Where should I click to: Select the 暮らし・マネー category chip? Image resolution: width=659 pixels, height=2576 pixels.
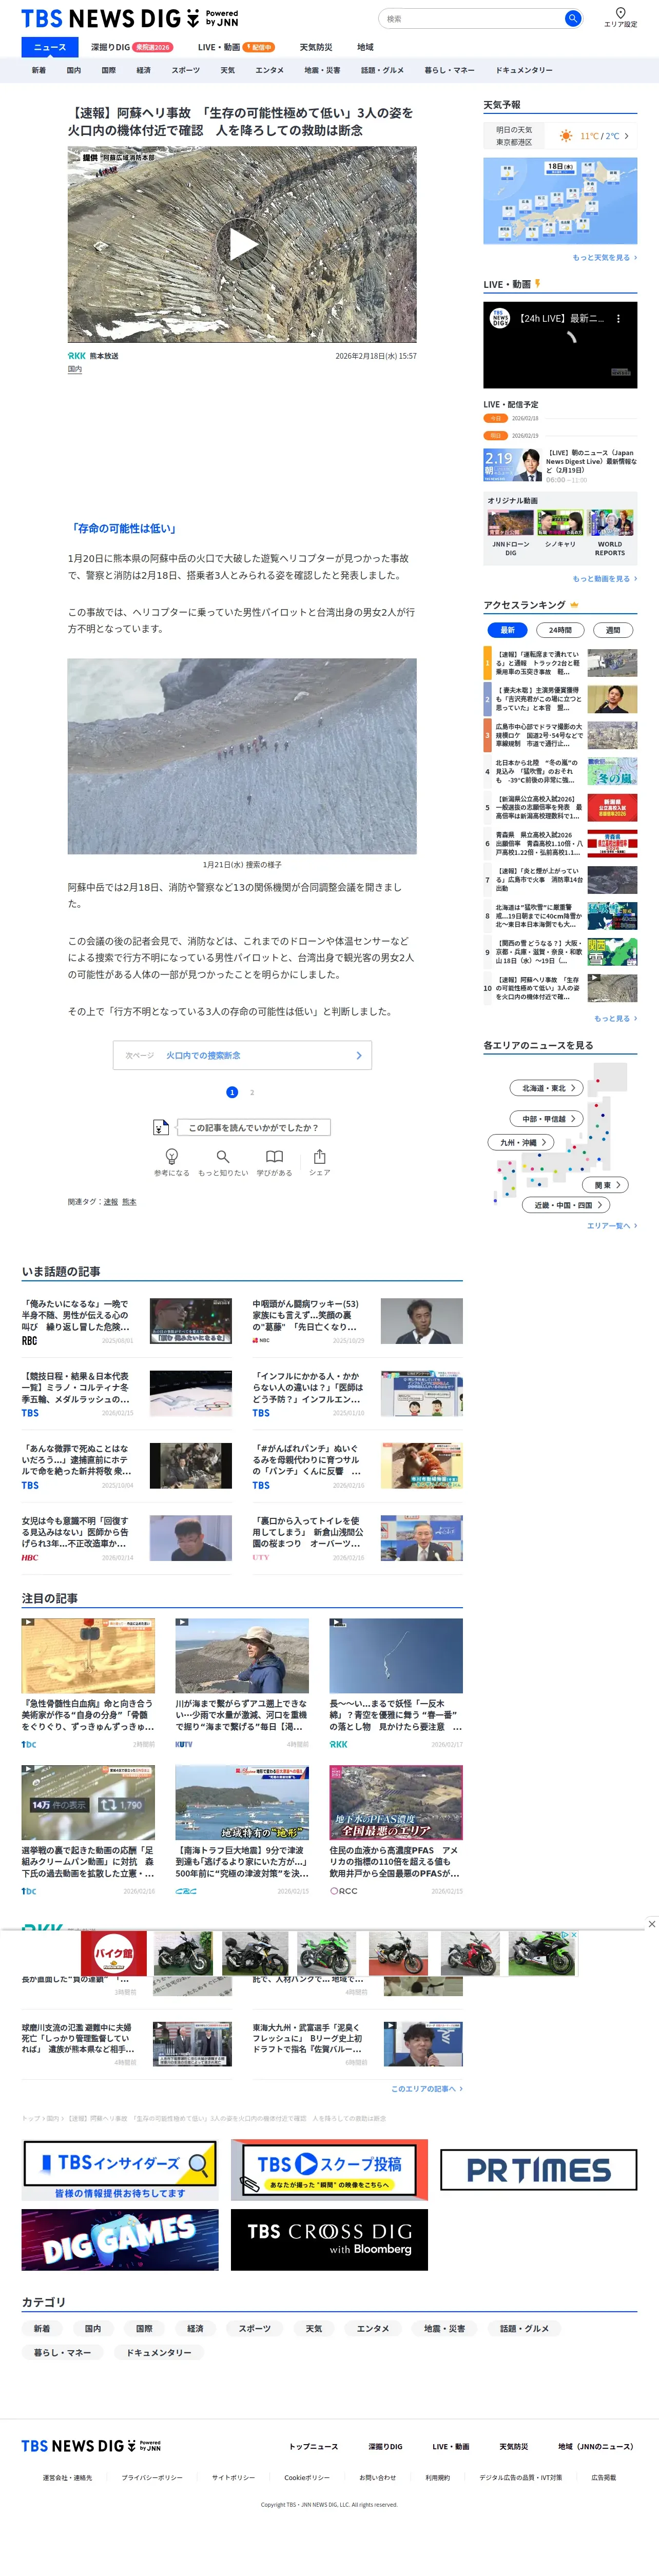point(62,2352)
